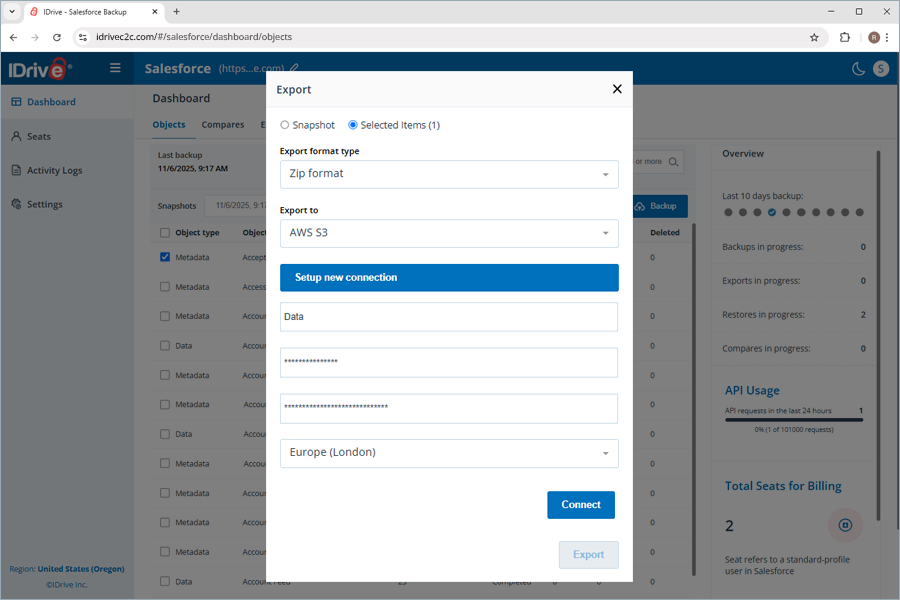
Task: Open Europe (London) region dropdown
Action: click(x=449, y=453)
